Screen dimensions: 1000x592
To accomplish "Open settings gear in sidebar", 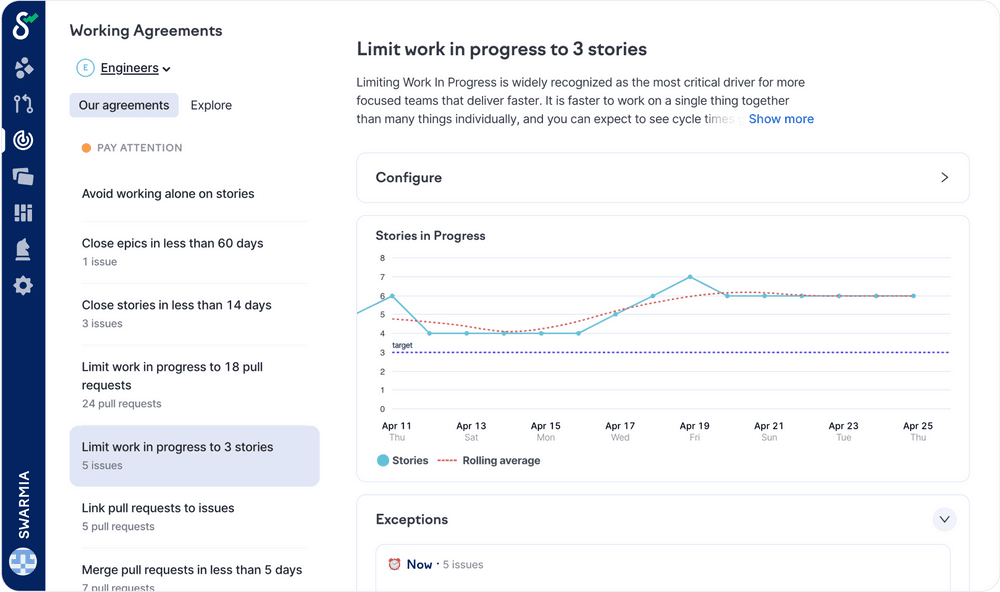I will coord(23,286).
